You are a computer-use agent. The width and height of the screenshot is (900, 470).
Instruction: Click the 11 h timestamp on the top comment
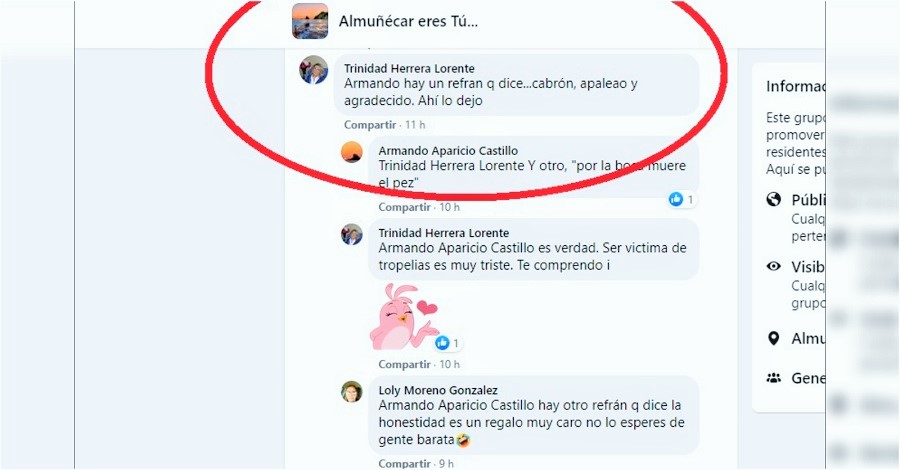[x=415, y=125]
